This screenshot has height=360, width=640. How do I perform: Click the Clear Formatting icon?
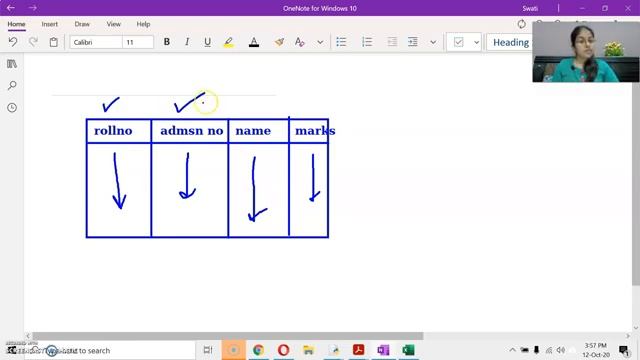click(300, 42)
